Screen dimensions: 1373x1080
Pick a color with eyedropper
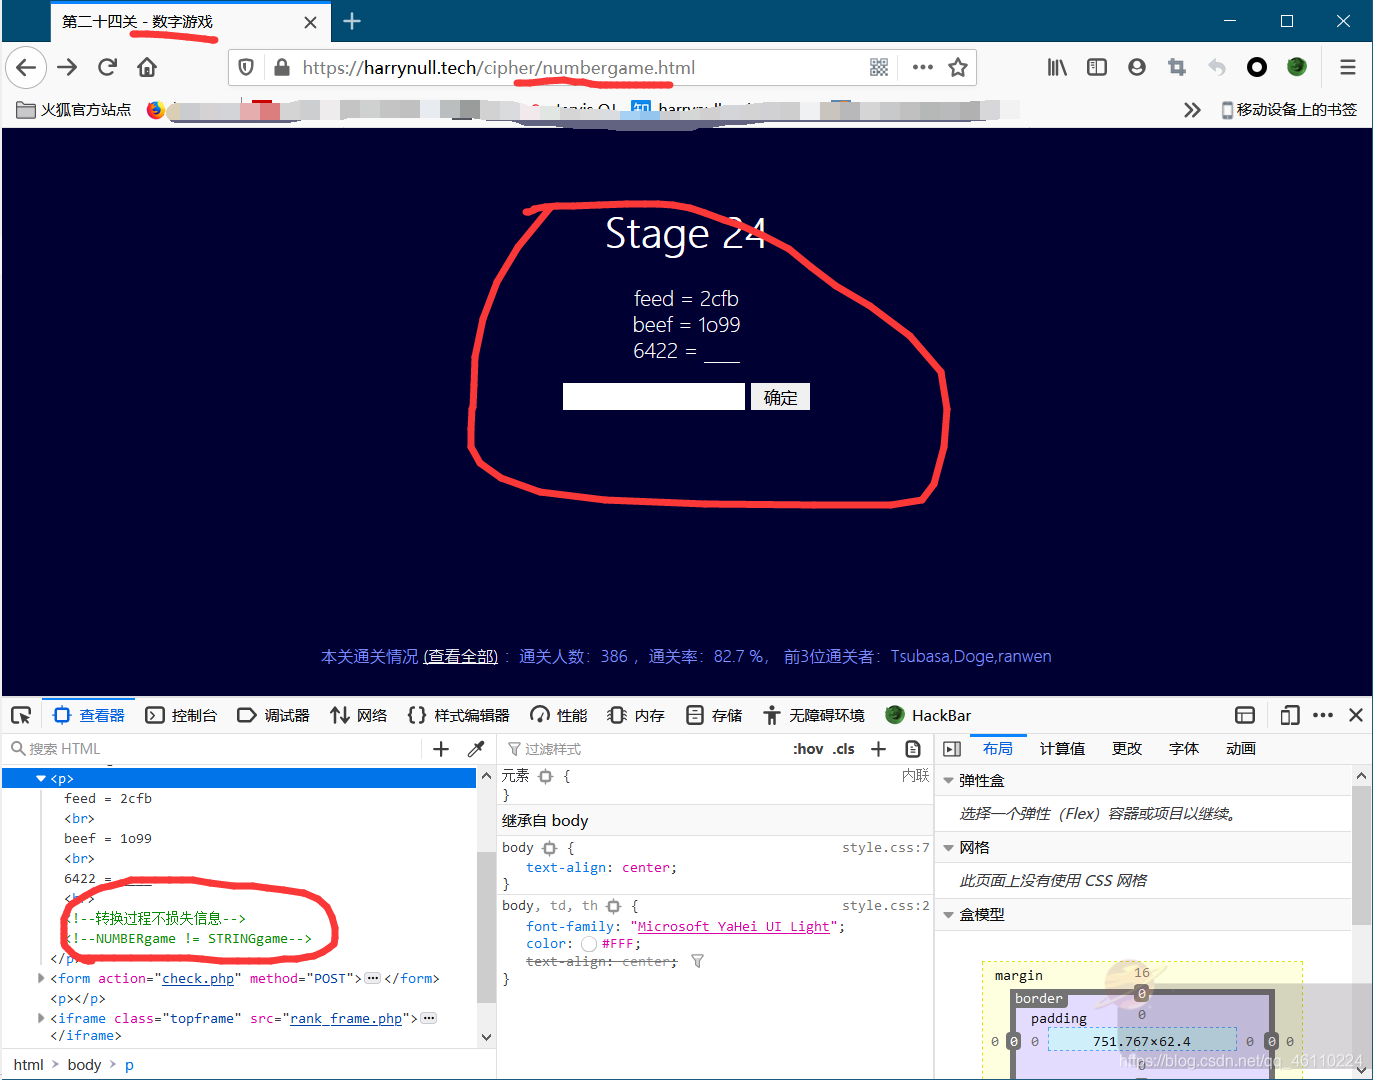tap(476, 749)
